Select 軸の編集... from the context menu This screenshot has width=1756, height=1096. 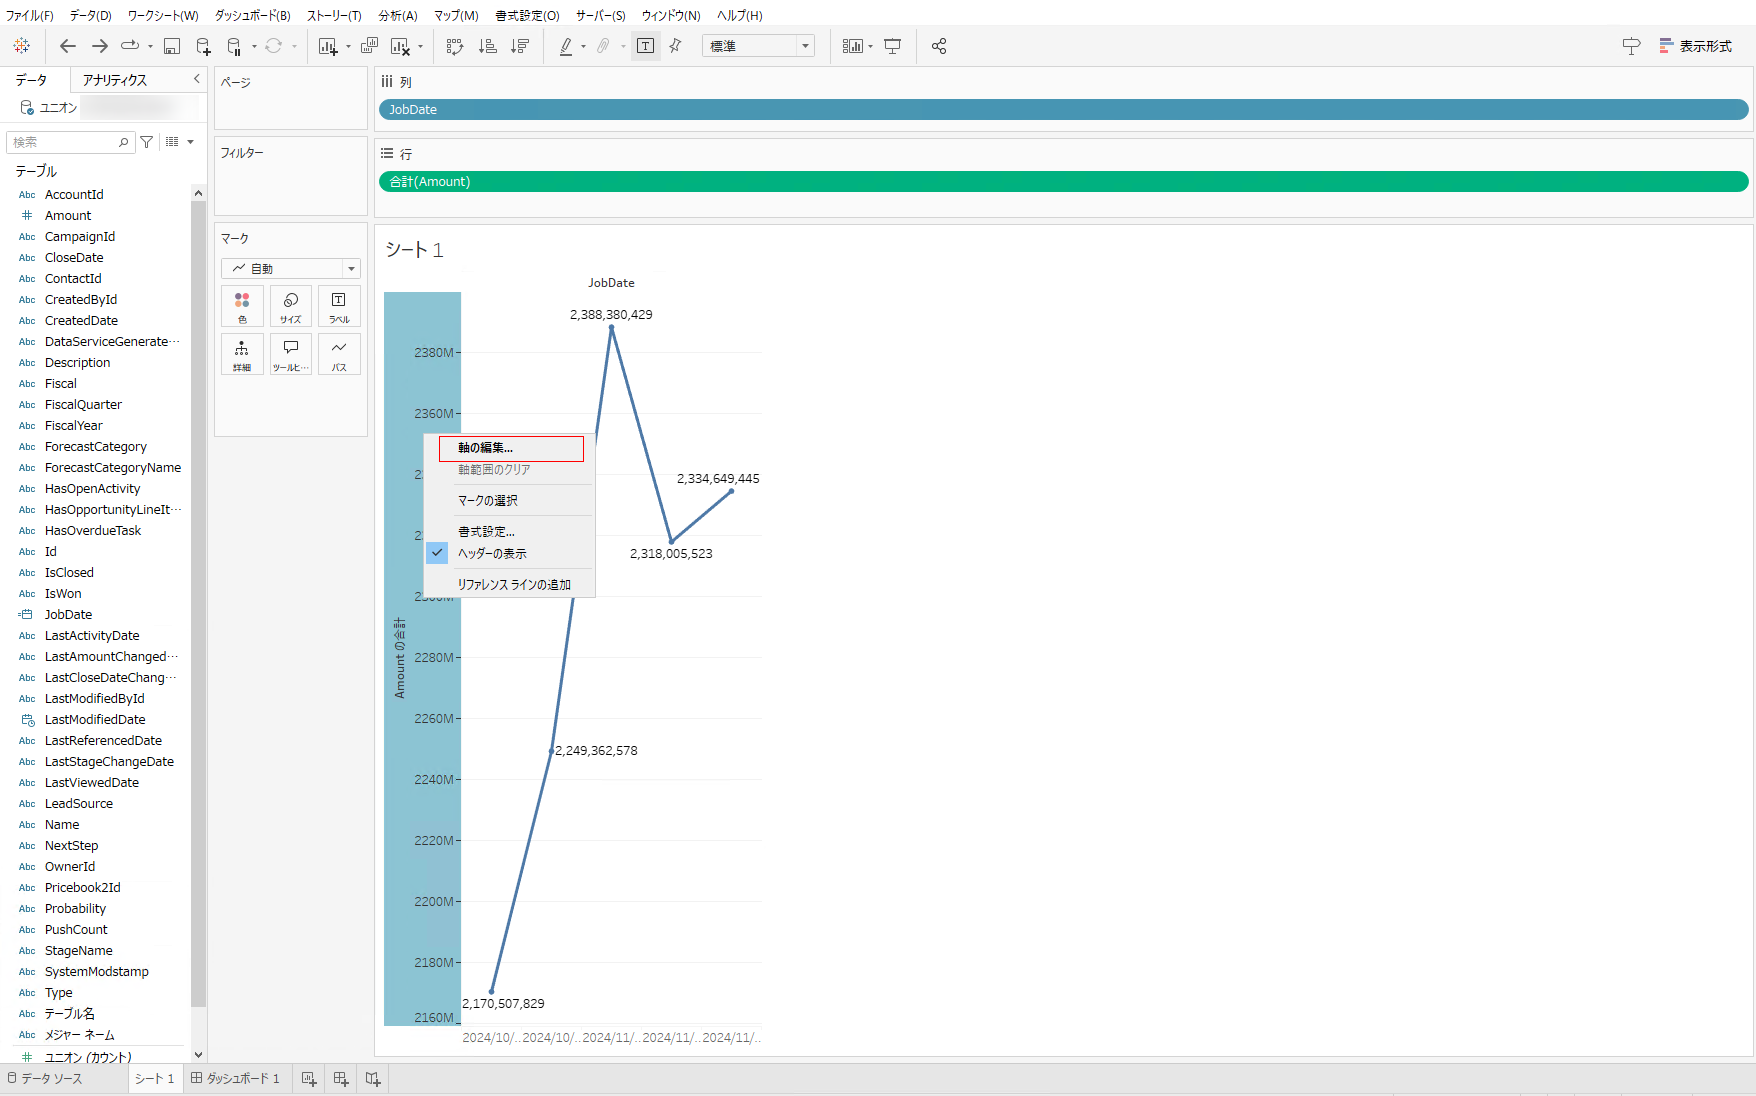point(486,448)
